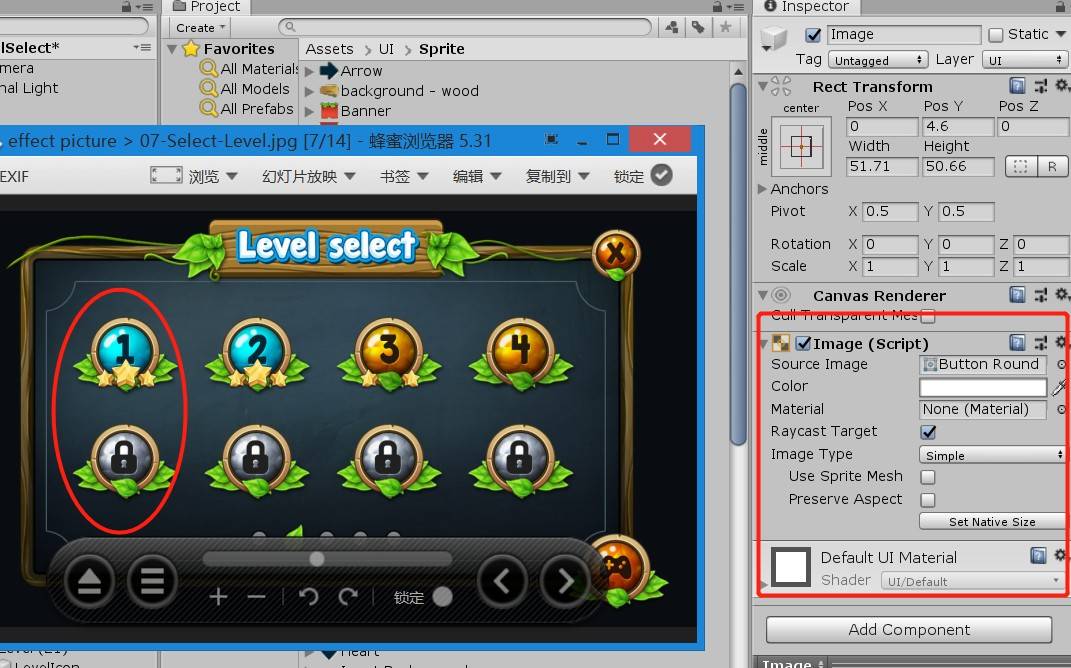The image size is (1071, 668).
Task: Open the Static options dropdown arrow
Action: [1061, 34]
